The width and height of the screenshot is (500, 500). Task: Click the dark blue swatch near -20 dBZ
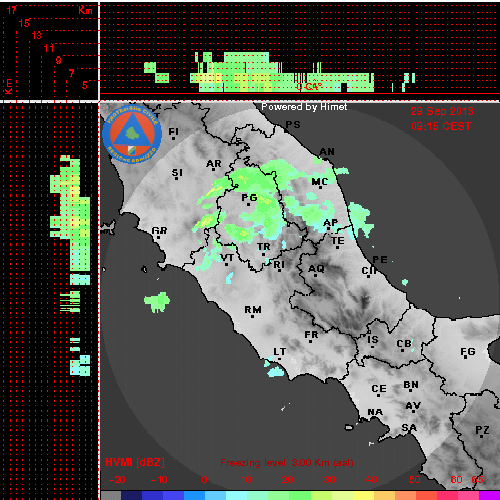coord(131,495)
